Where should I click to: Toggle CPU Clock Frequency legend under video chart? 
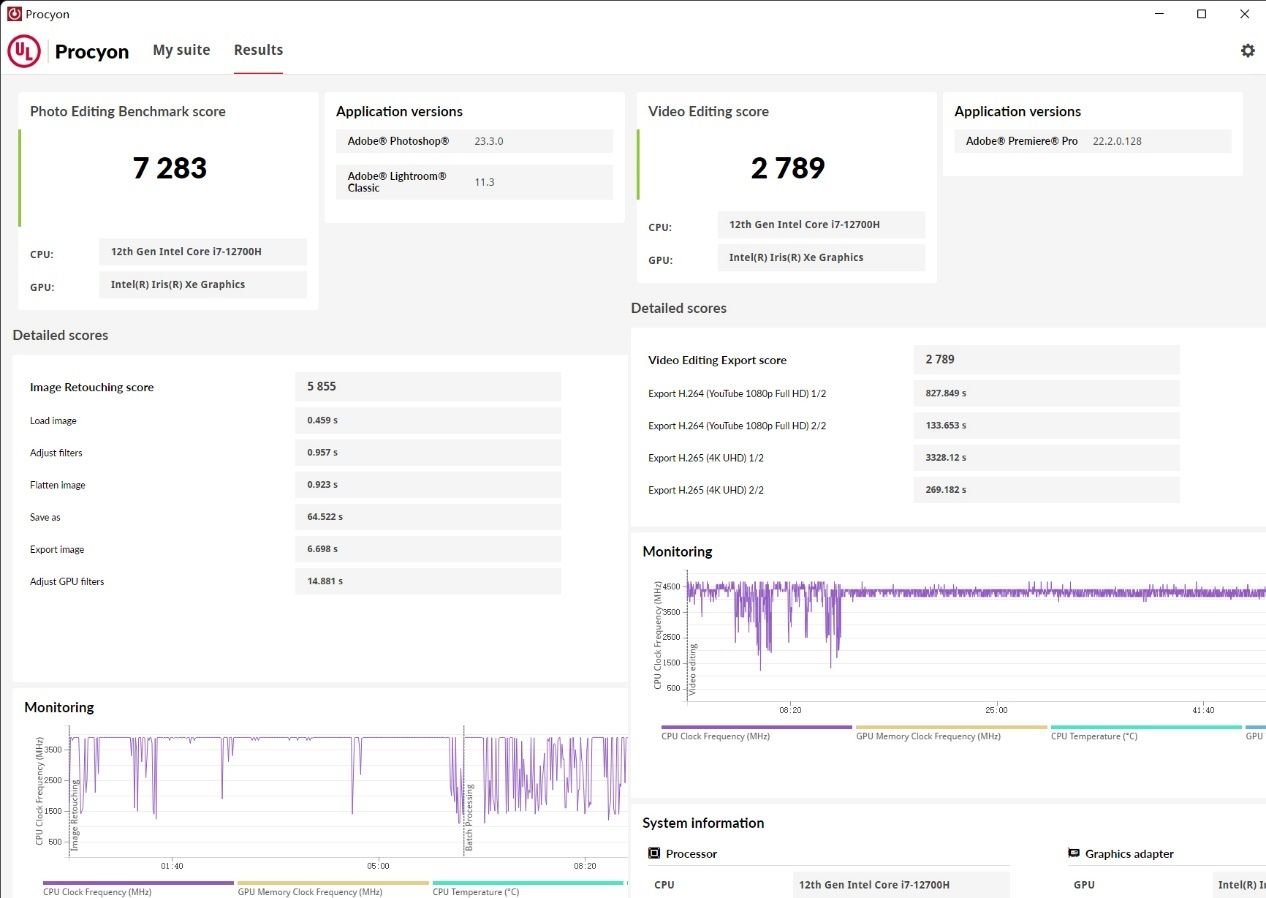(x=715, y=736)
